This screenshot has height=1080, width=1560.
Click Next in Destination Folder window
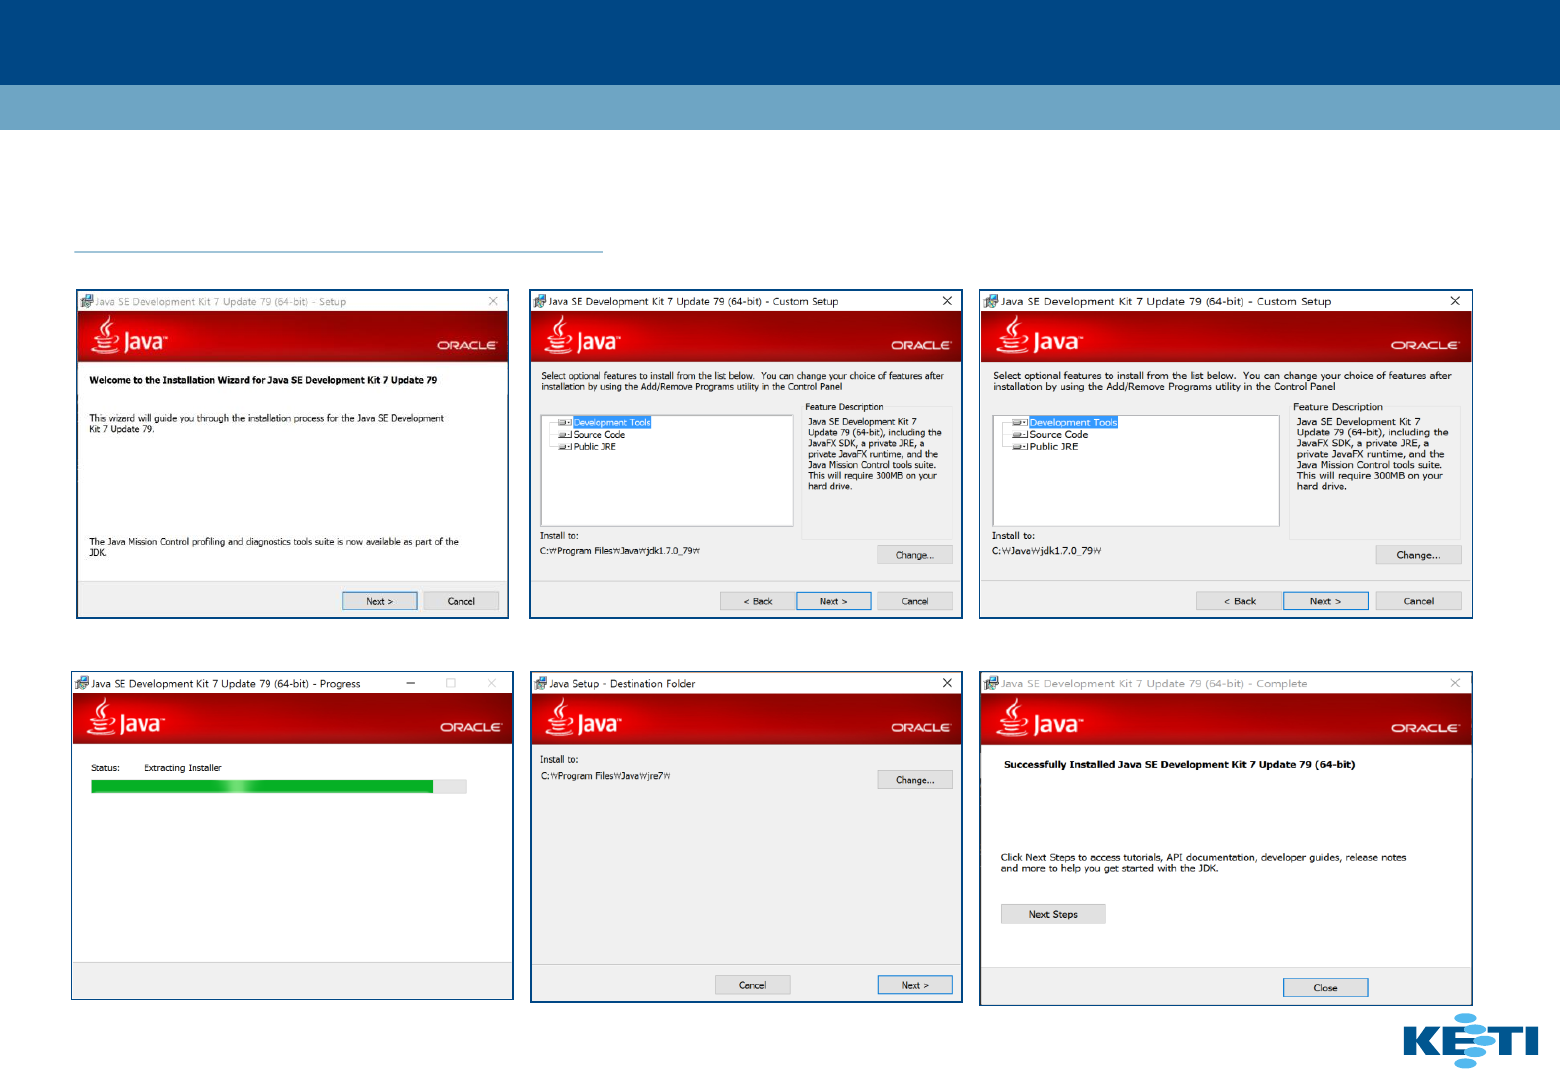click(x=915, y=985)
